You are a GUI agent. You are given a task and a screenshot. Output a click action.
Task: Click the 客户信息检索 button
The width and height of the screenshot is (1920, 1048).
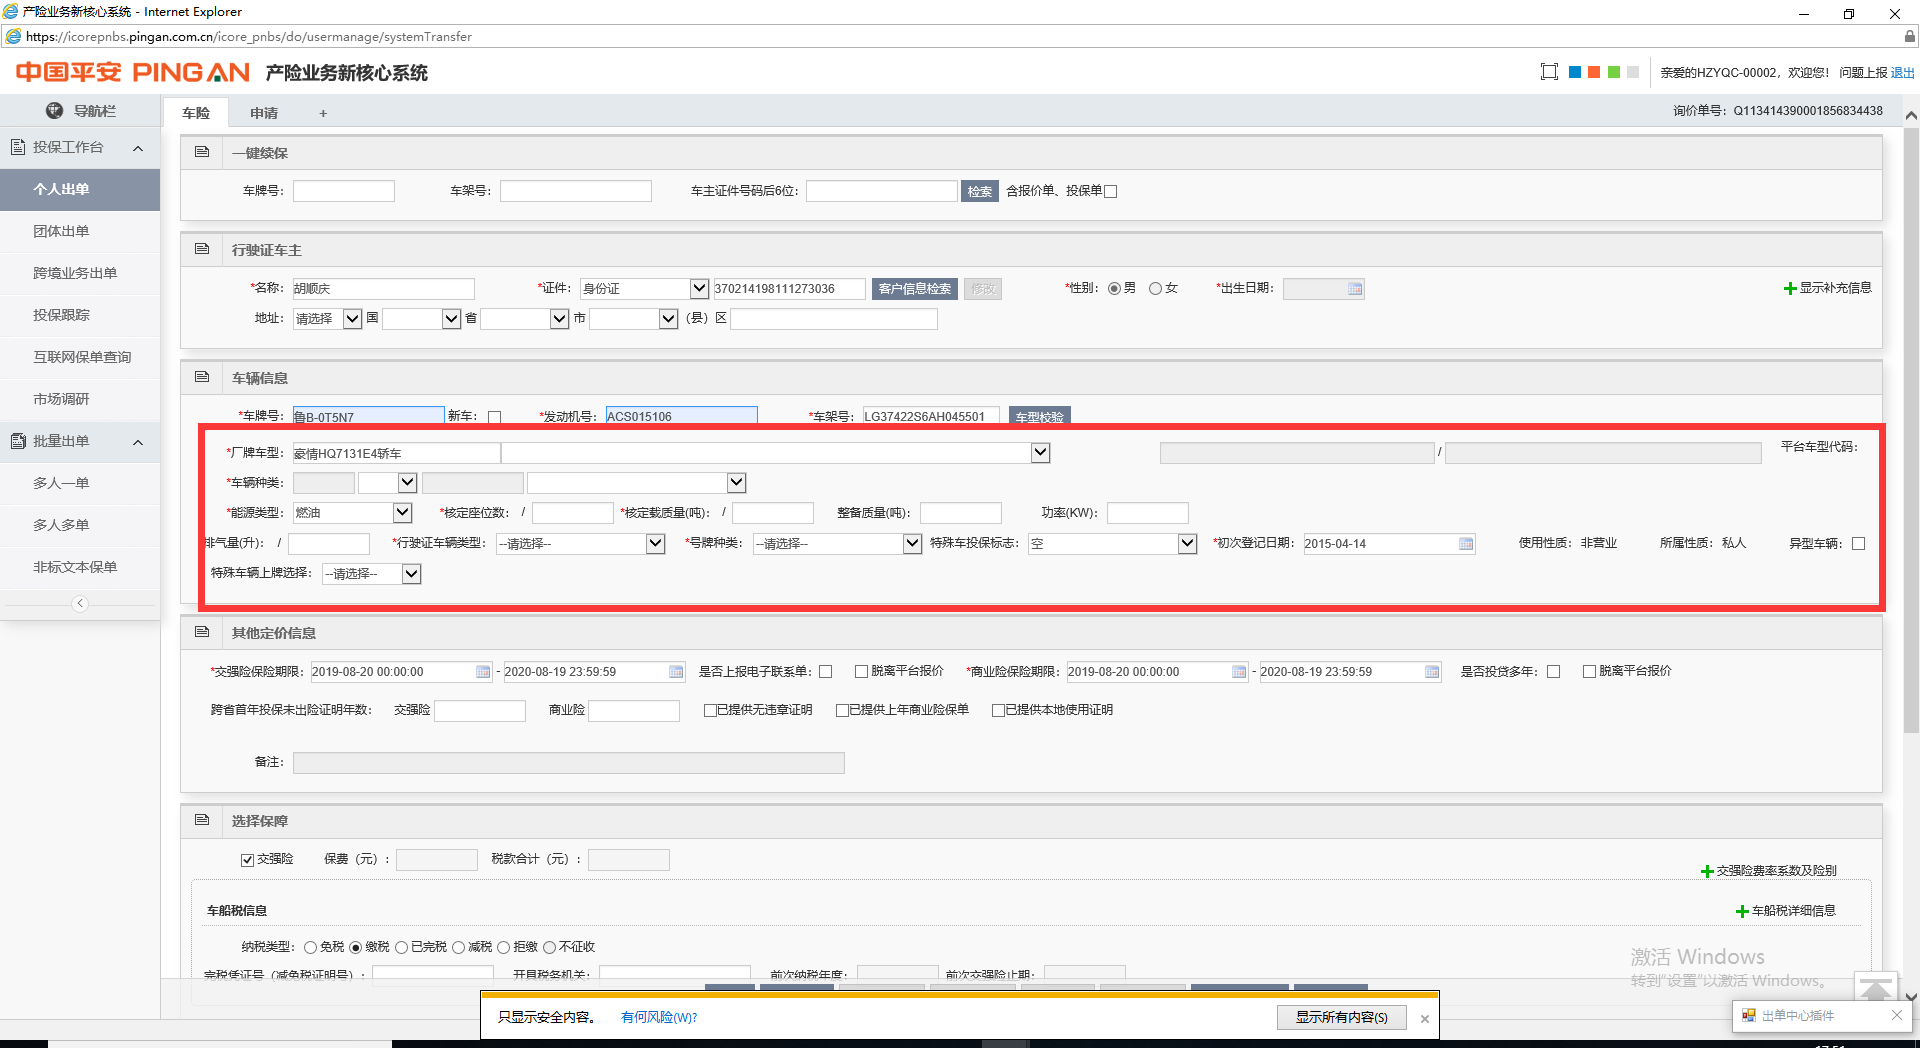point(915,289)
